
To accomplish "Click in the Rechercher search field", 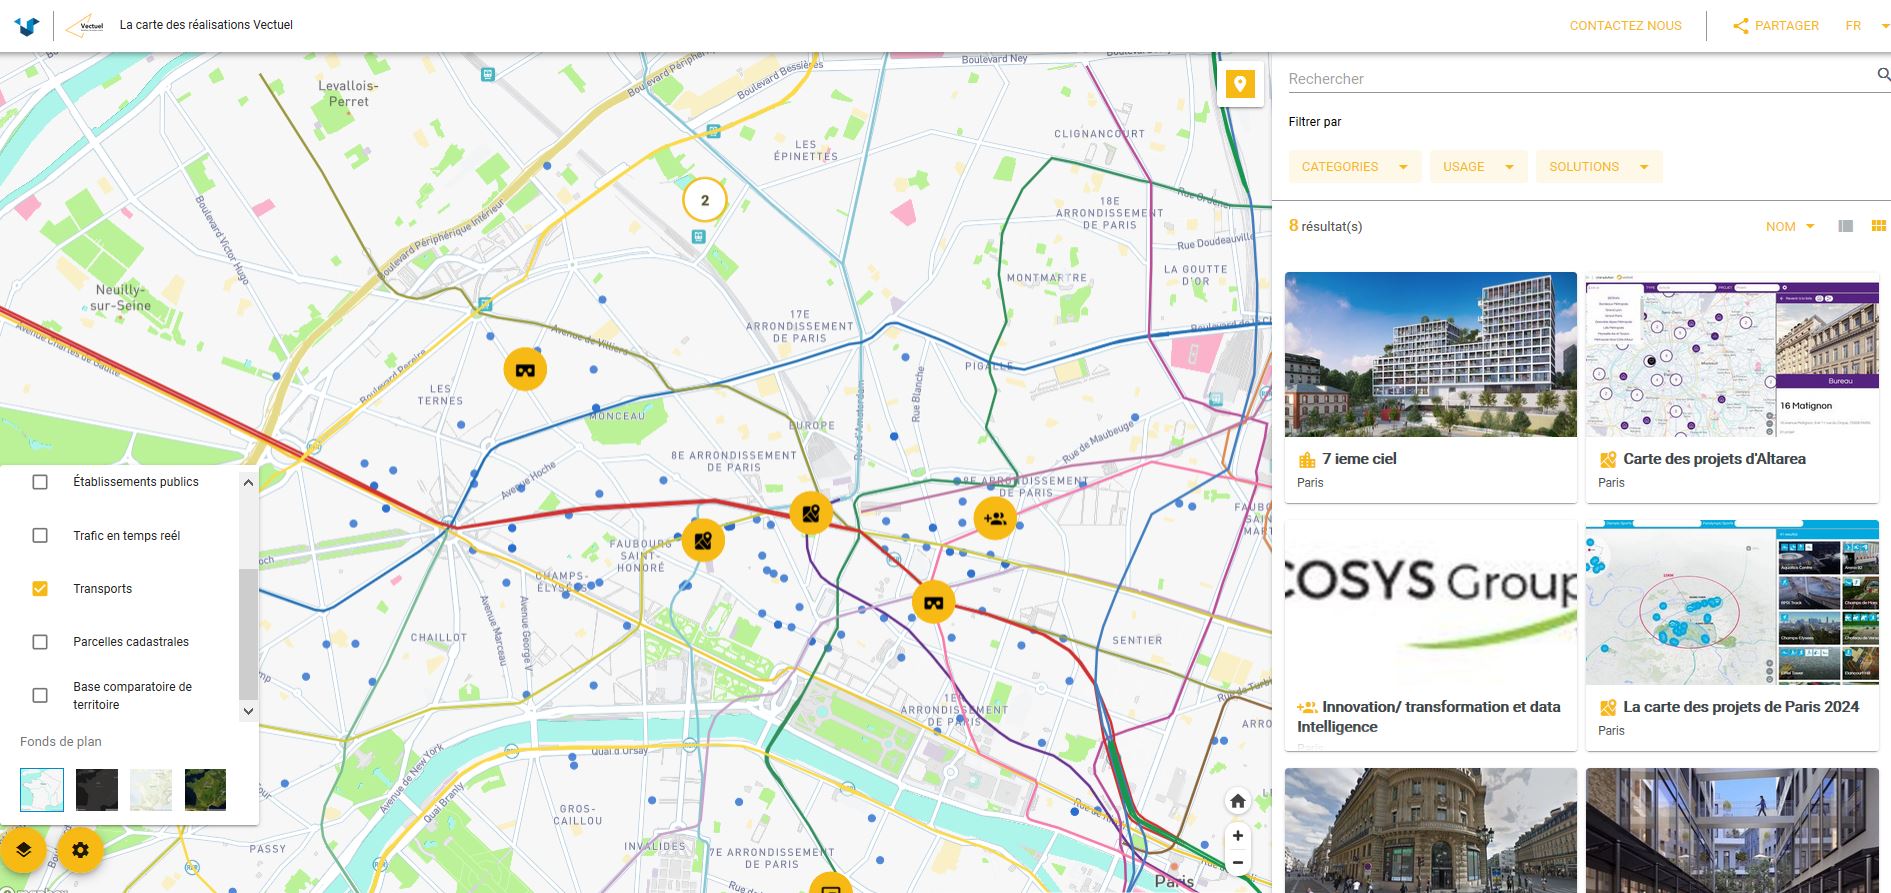I will point(1580,79).
